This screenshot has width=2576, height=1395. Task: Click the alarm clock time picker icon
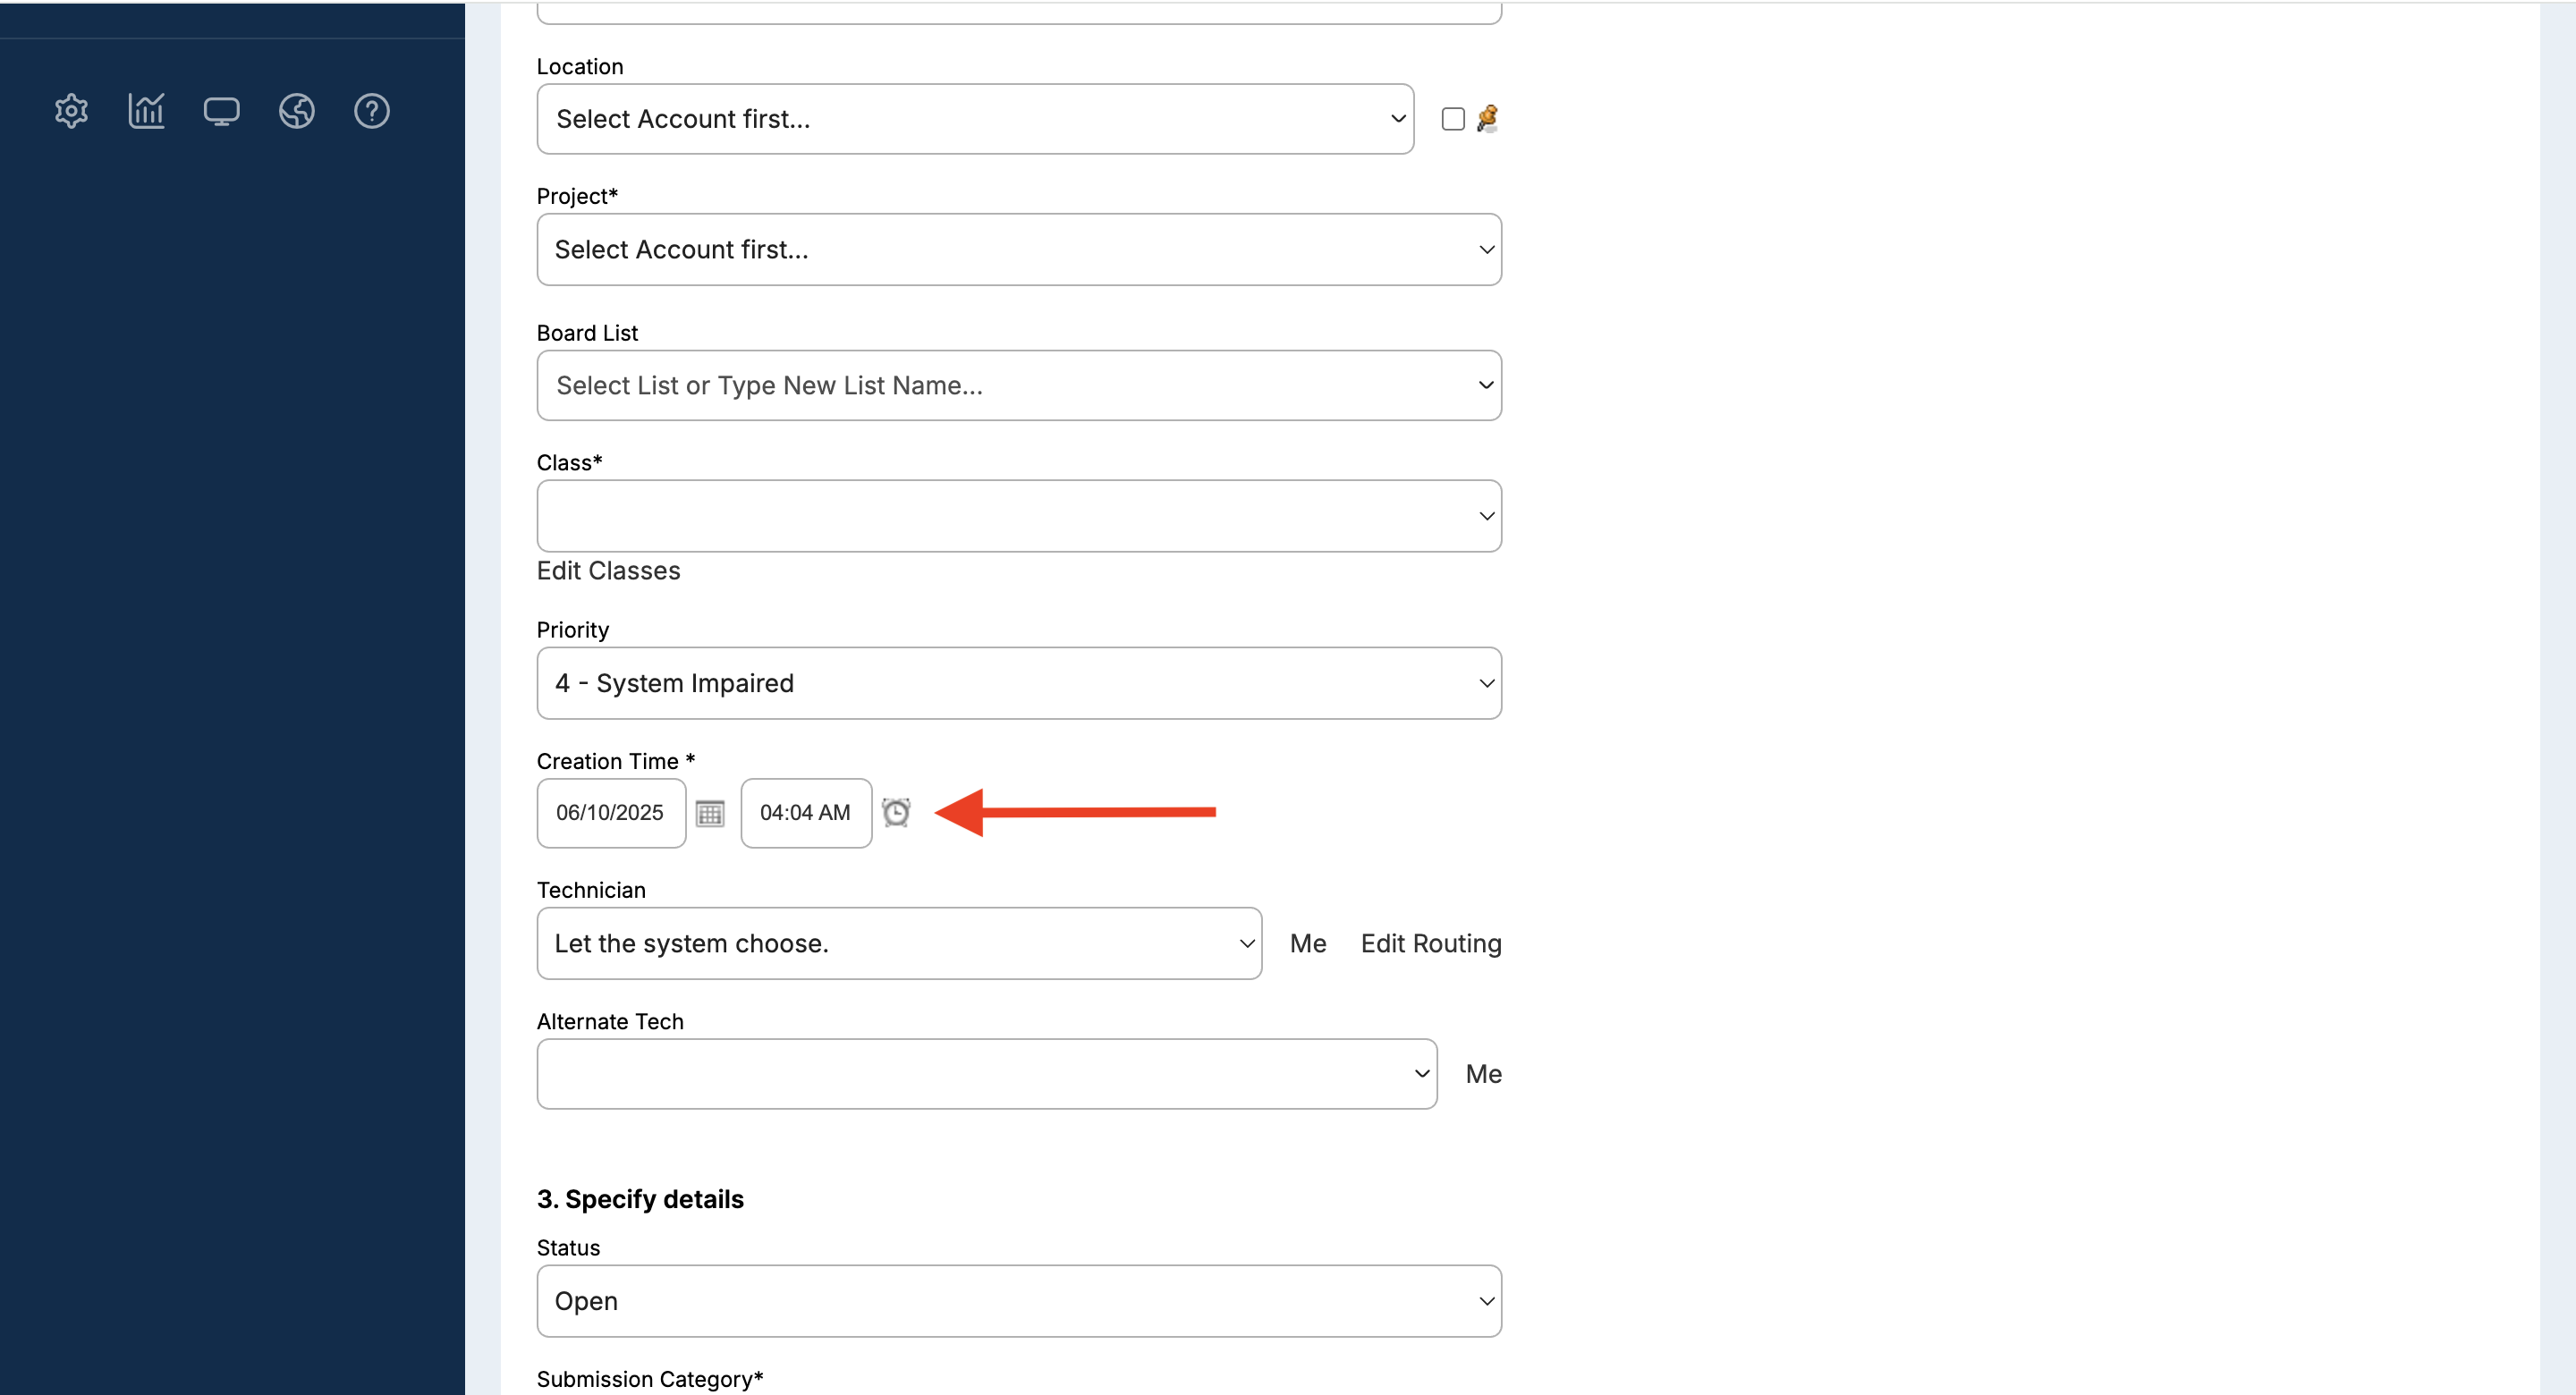(x=896, y=812)
